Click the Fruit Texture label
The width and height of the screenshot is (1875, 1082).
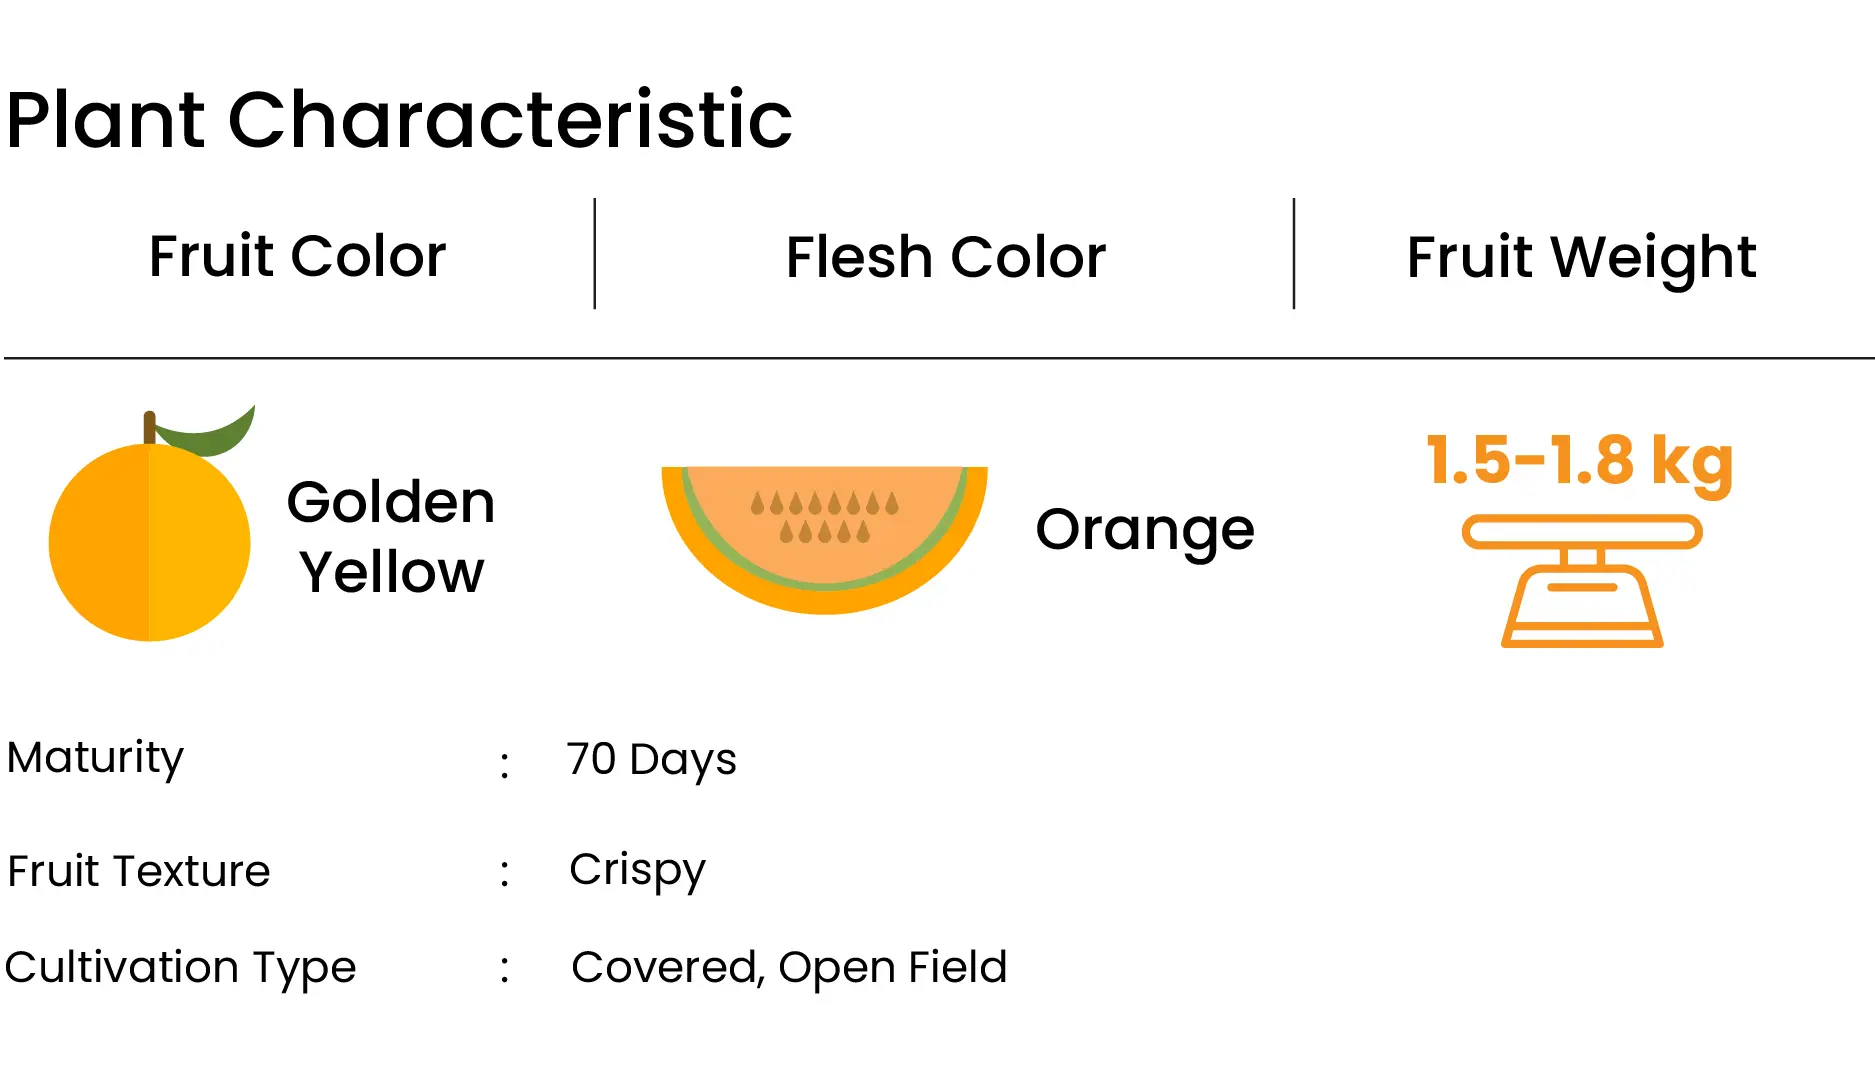[139, 871]
